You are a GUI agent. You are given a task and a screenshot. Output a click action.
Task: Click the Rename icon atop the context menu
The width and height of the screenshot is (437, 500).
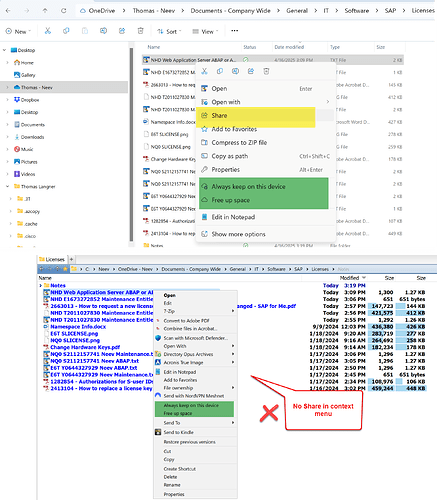click(235, 71)
